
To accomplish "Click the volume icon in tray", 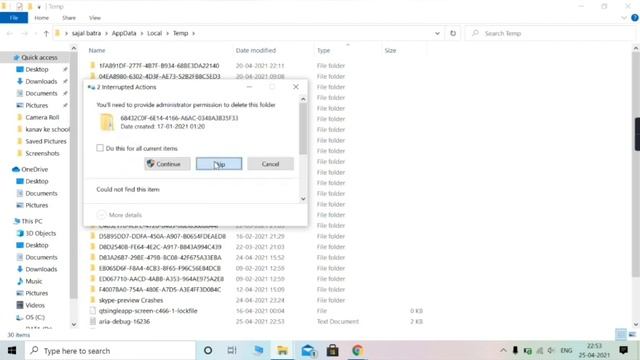I will click(551, 351).
